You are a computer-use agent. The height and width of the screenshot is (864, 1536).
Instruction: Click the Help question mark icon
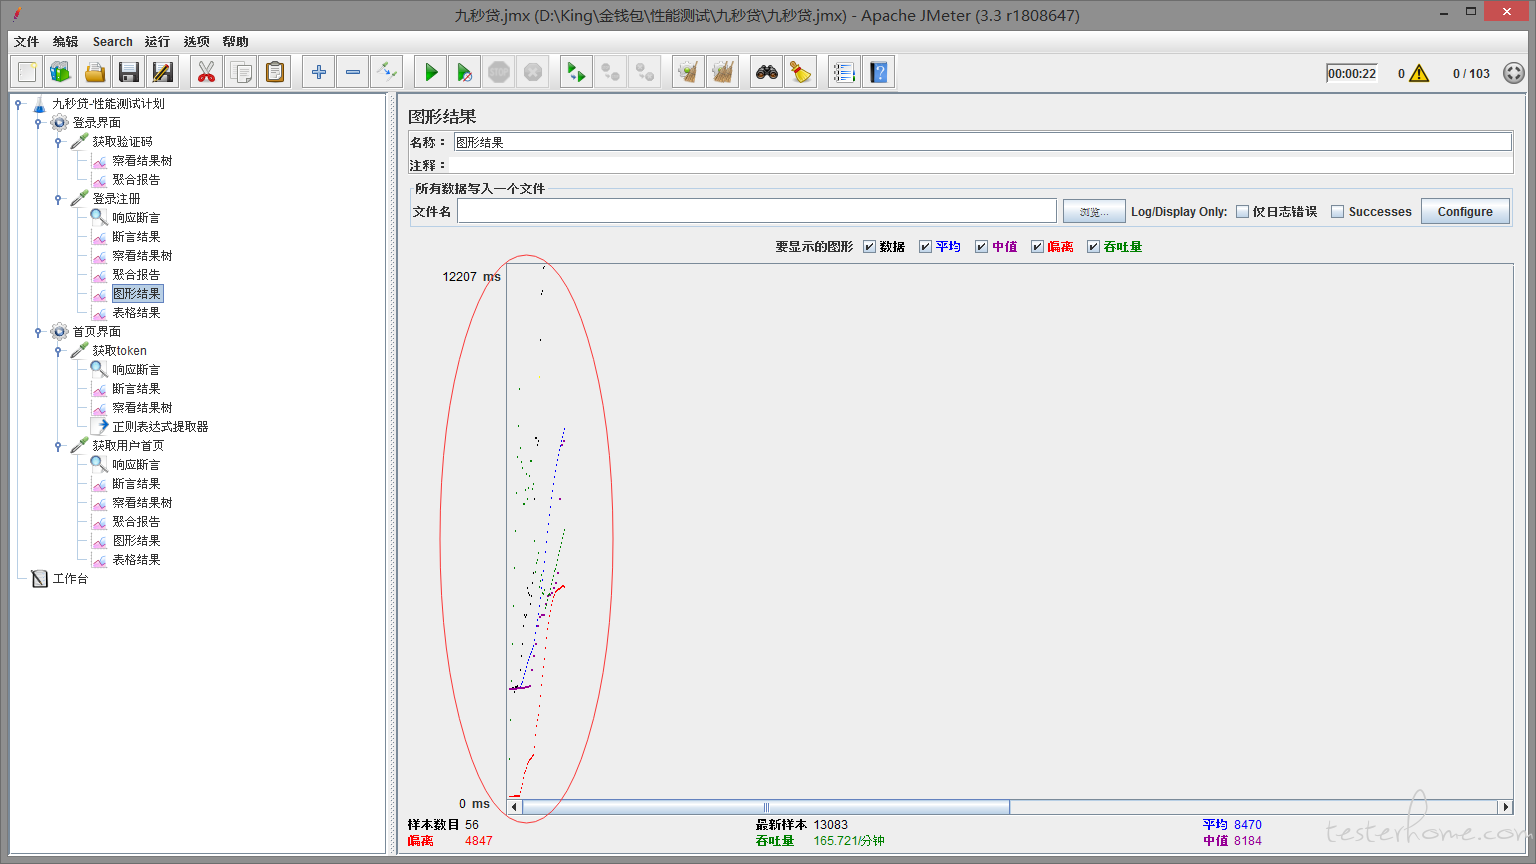[x=879, y=72]
